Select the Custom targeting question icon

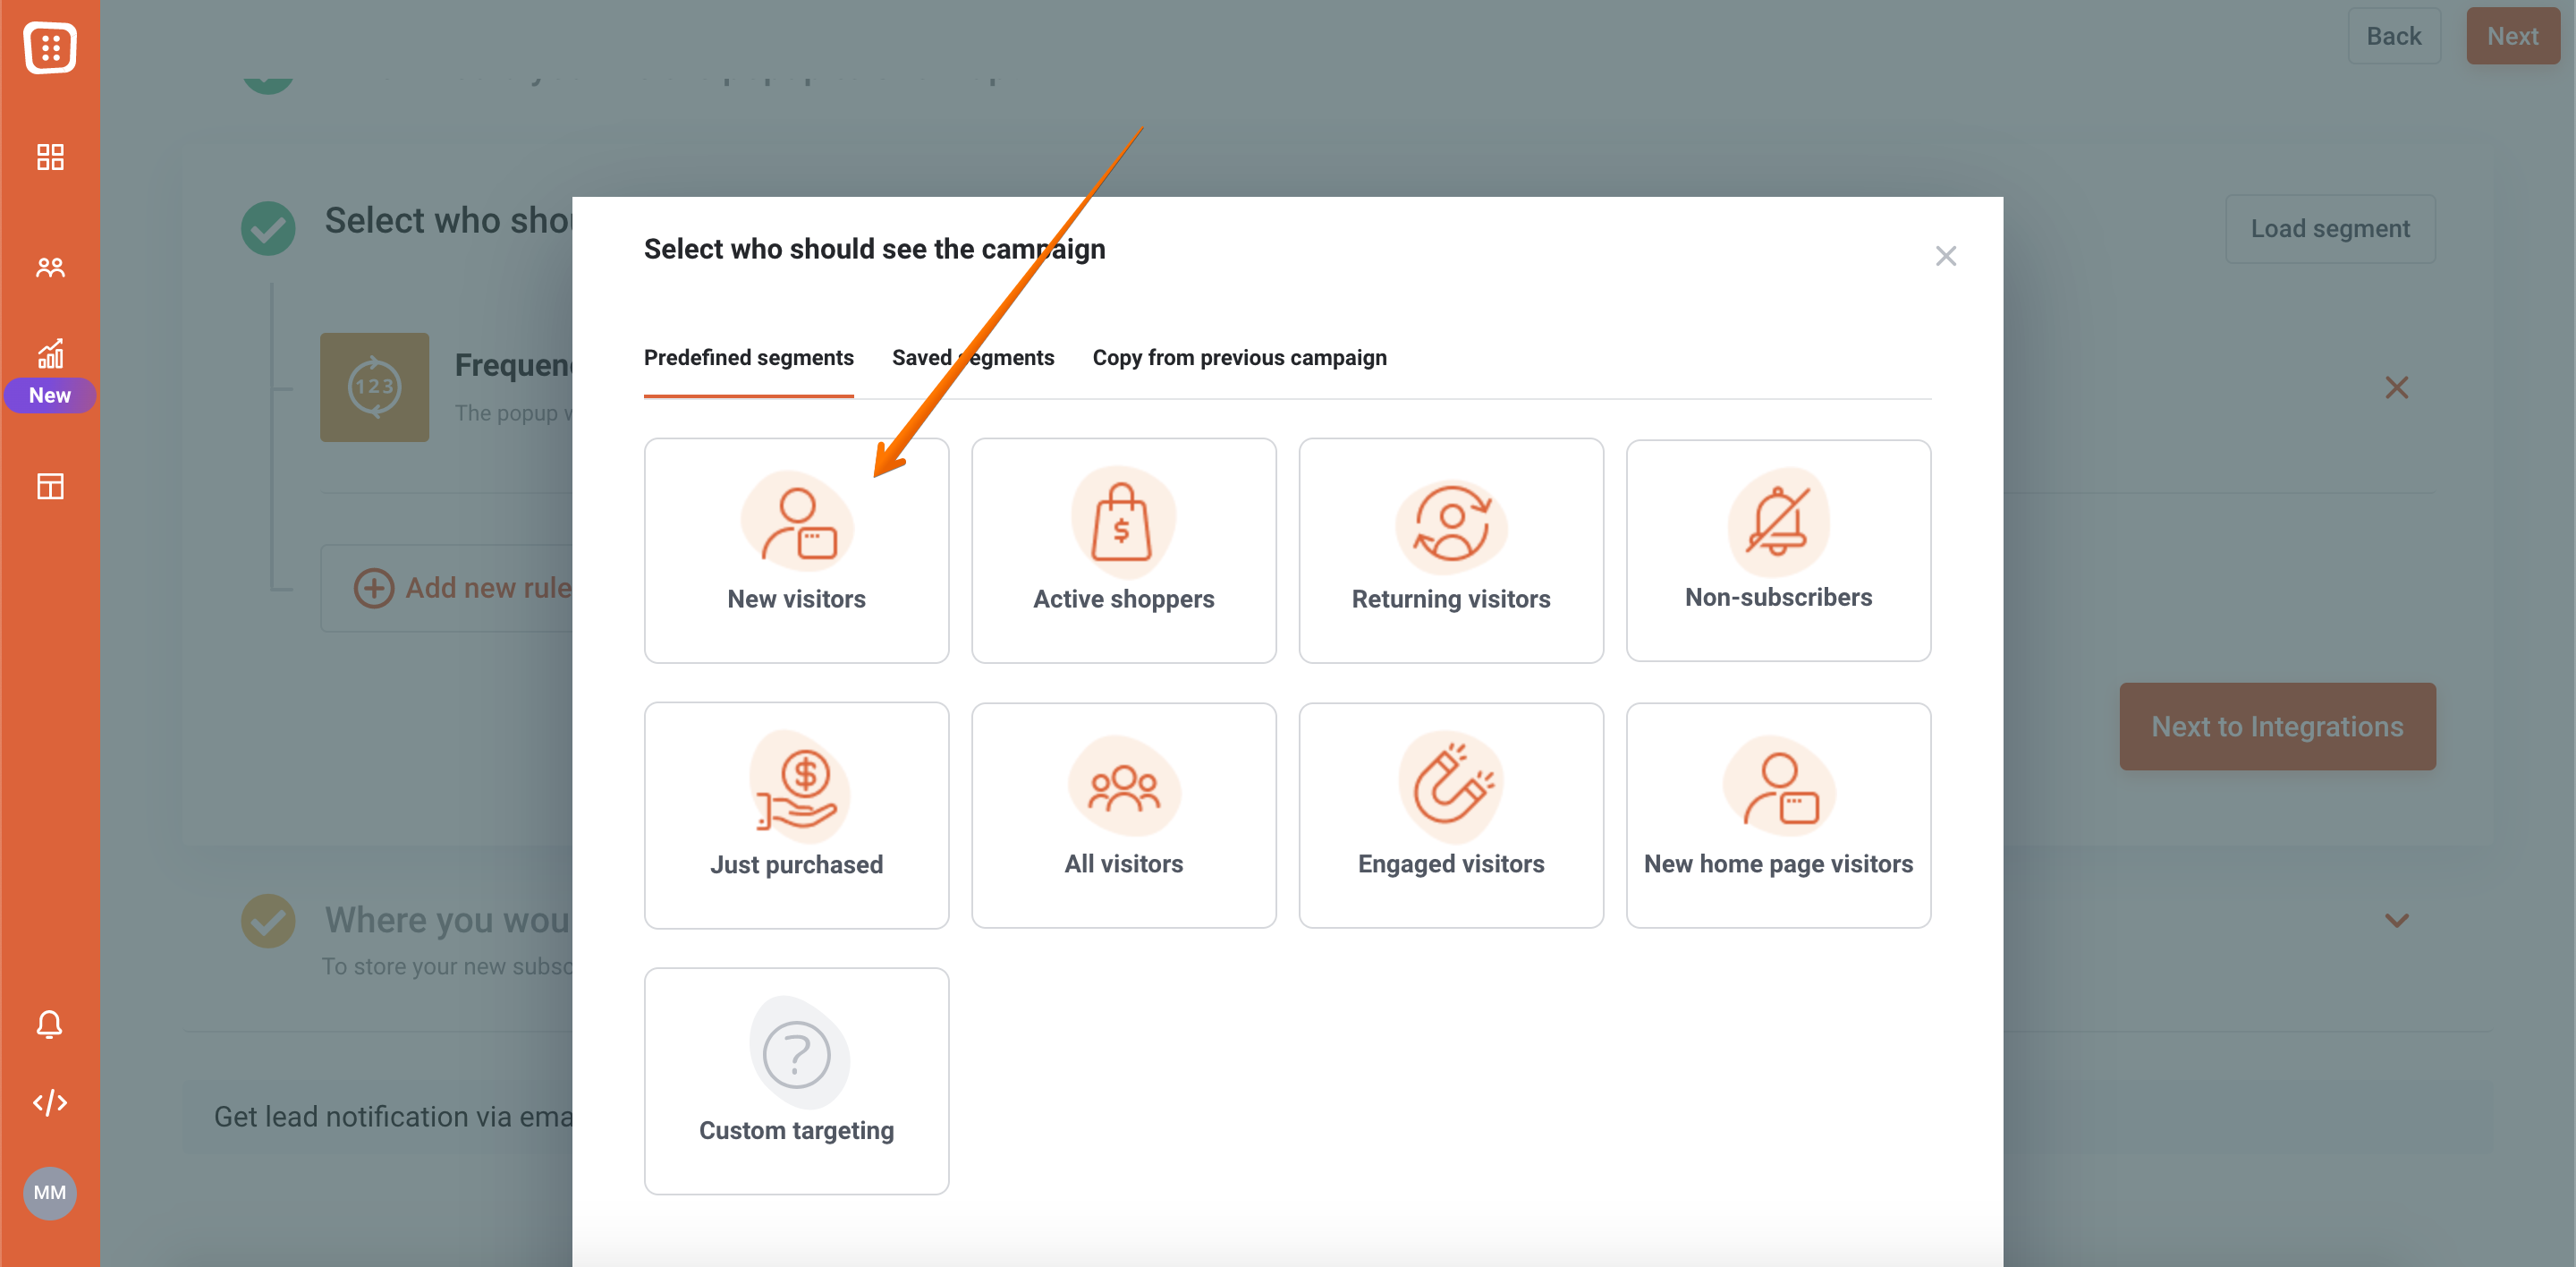[797, 1053]
